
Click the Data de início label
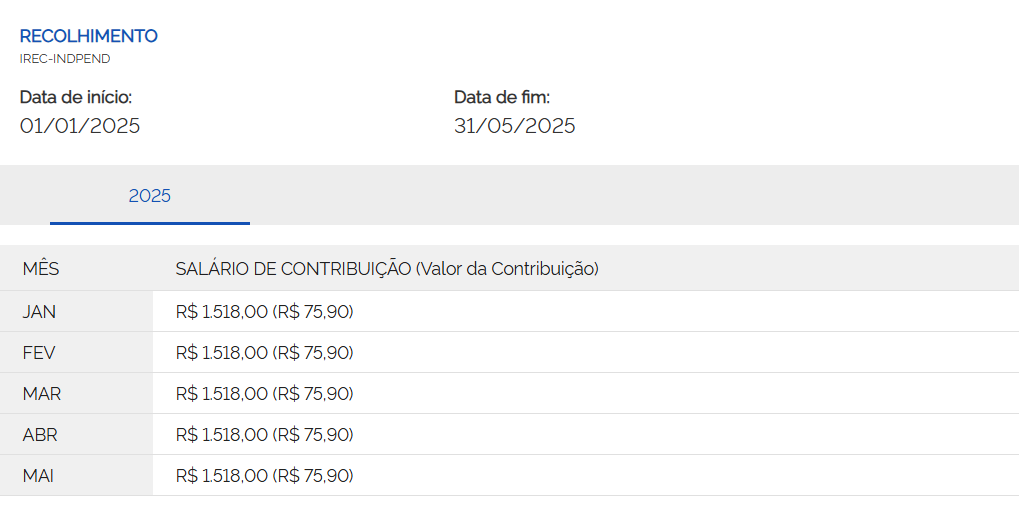[76, 97]
